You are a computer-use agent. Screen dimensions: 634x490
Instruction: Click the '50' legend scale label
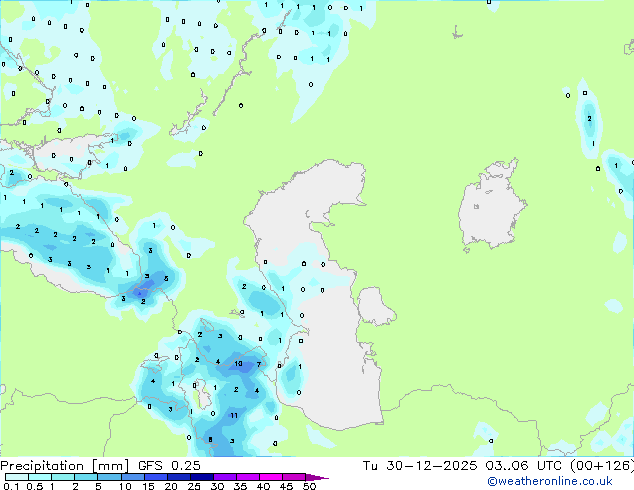309,486
